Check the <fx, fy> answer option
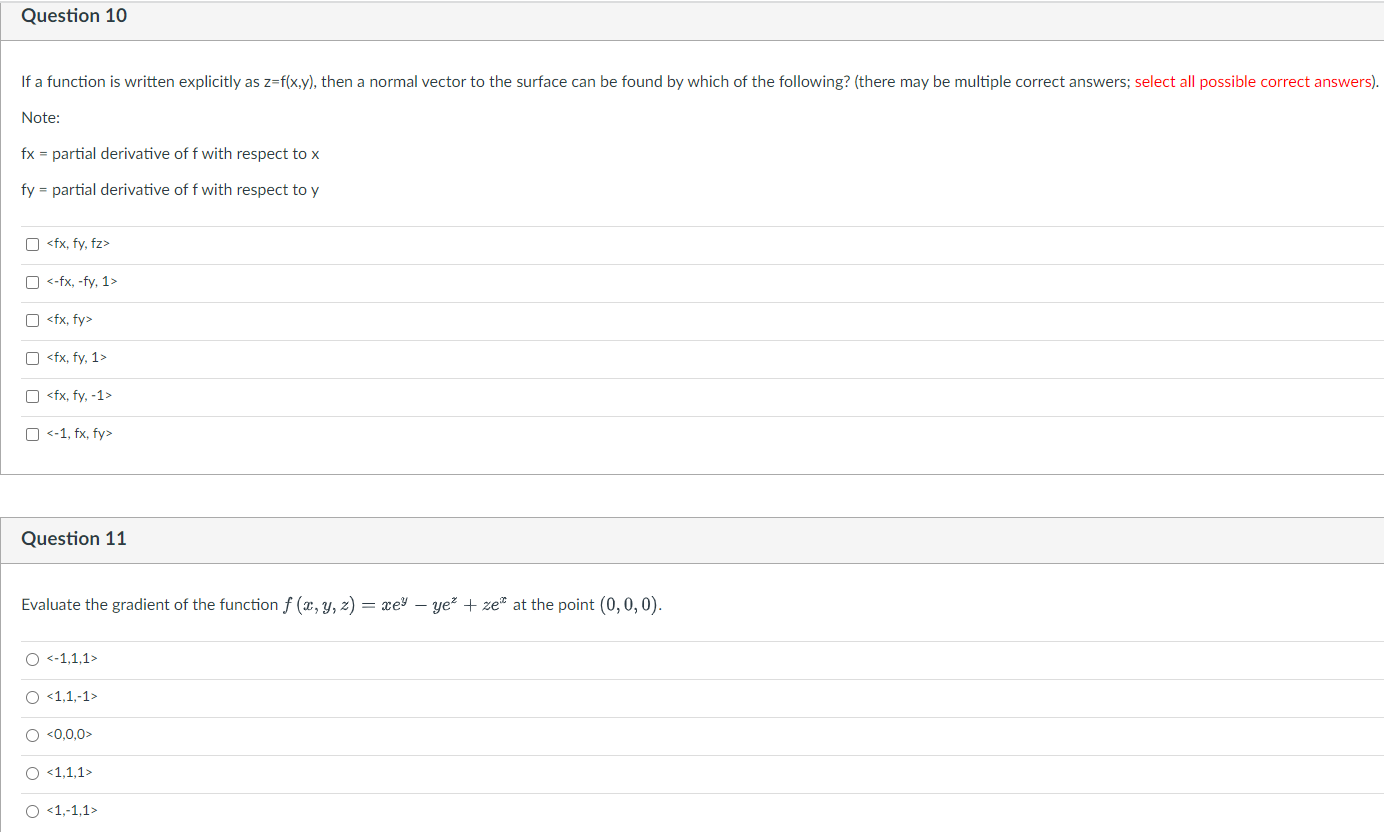Image resolution: width=1384 pixels, height=832 pixels. pyautogui.click(x=31, y=319)
